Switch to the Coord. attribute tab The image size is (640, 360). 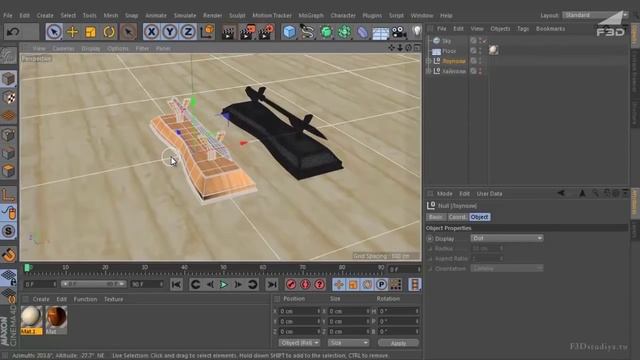click(x=457, y=217)
